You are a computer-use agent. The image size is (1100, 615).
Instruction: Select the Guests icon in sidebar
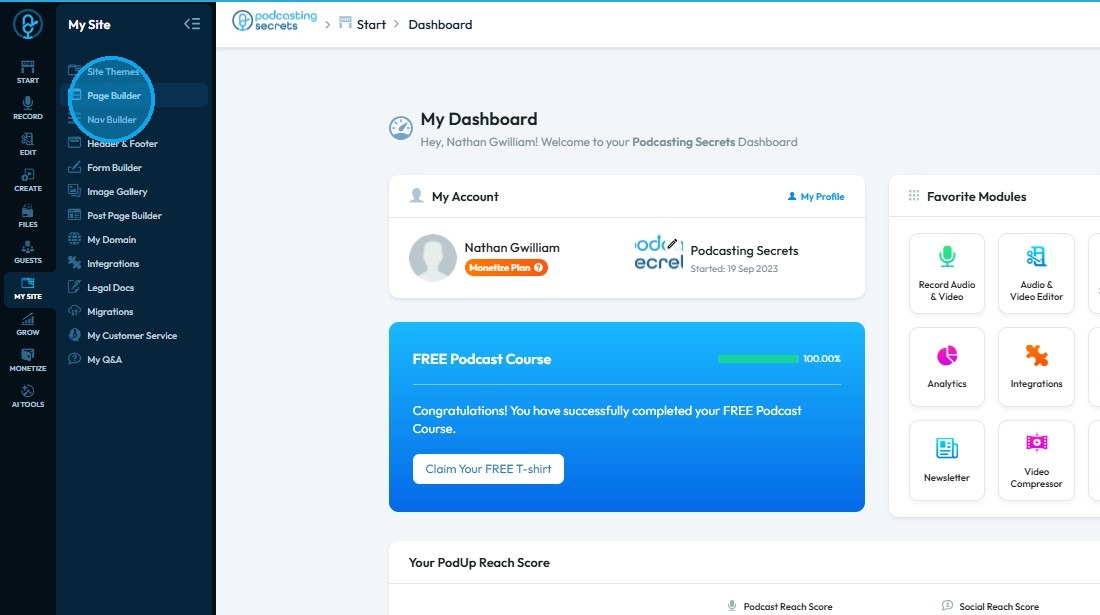tap(27, 252)
